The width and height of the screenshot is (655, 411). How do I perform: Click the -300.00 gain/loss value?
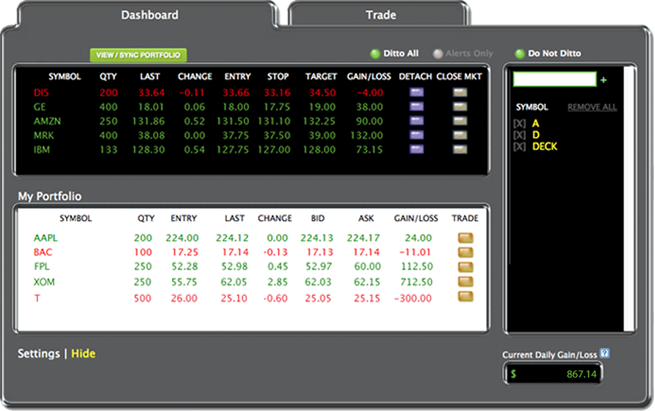413,298
